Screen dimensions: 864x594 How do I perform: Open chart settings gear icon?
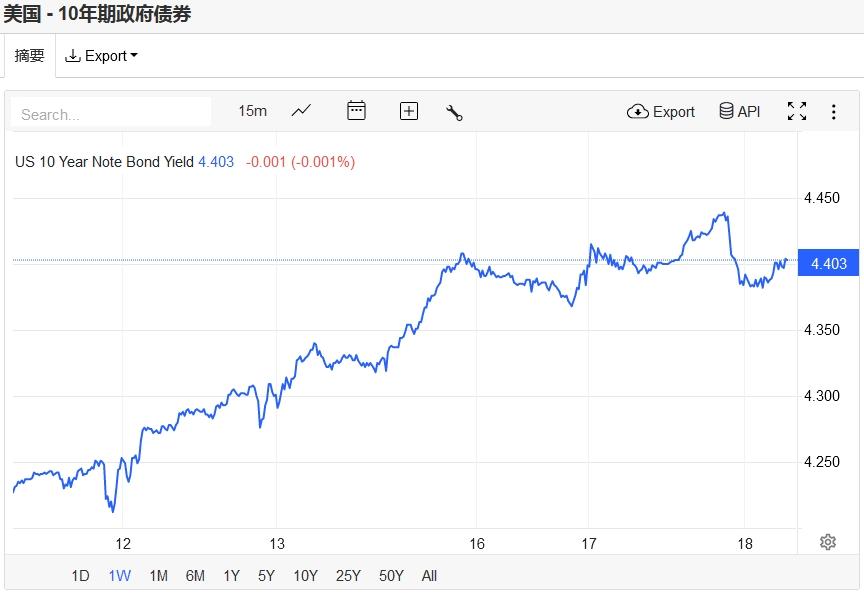click(827, 542)
